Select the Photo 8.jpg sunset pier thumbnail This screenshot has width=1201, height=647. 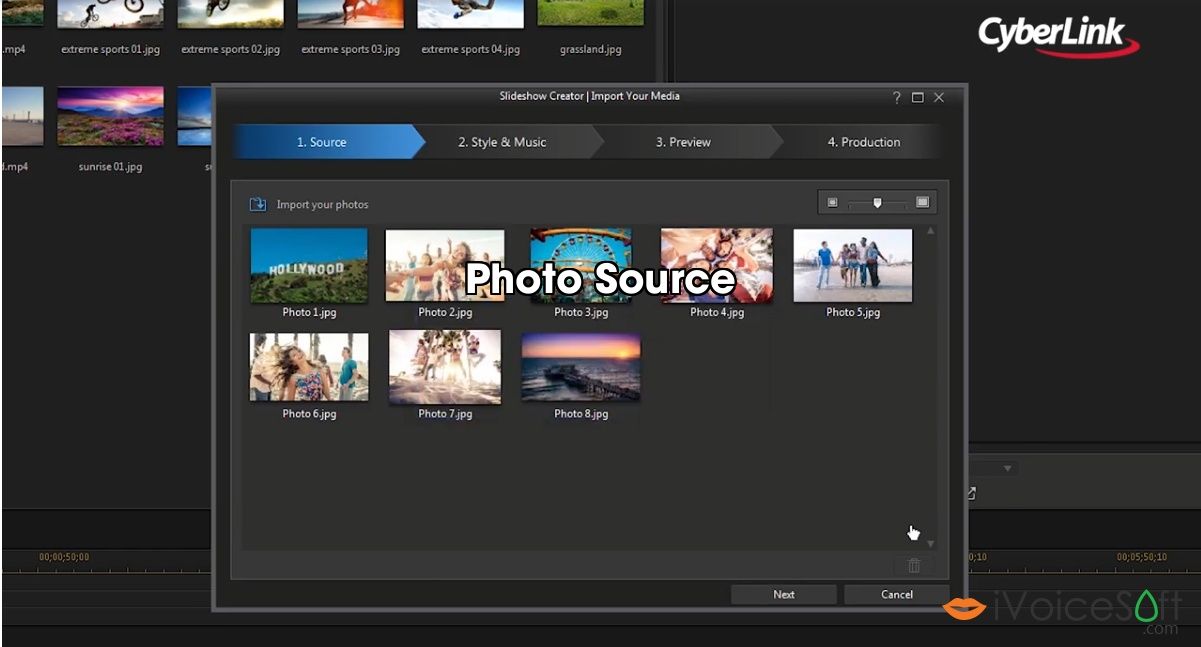581,367
